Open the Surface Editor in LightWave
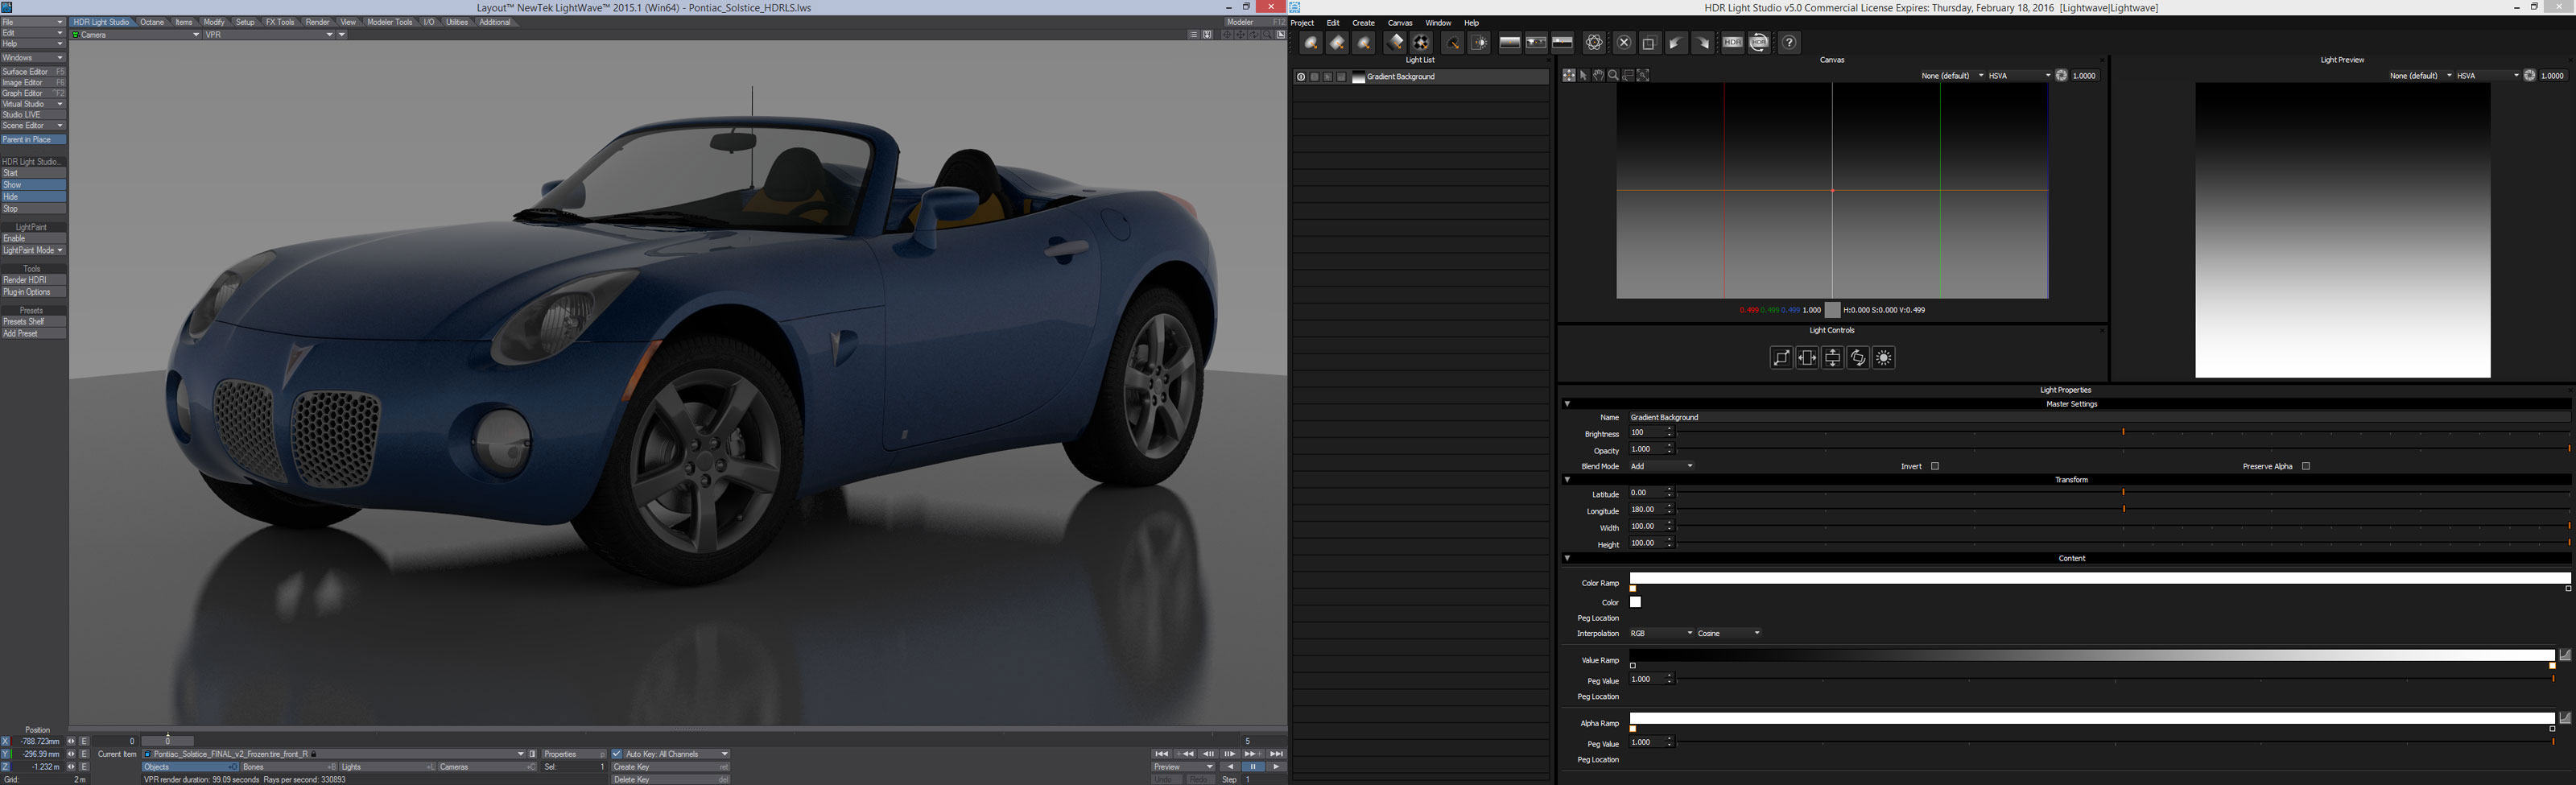This screenshot has height=785, width=2576. (33, 72)
